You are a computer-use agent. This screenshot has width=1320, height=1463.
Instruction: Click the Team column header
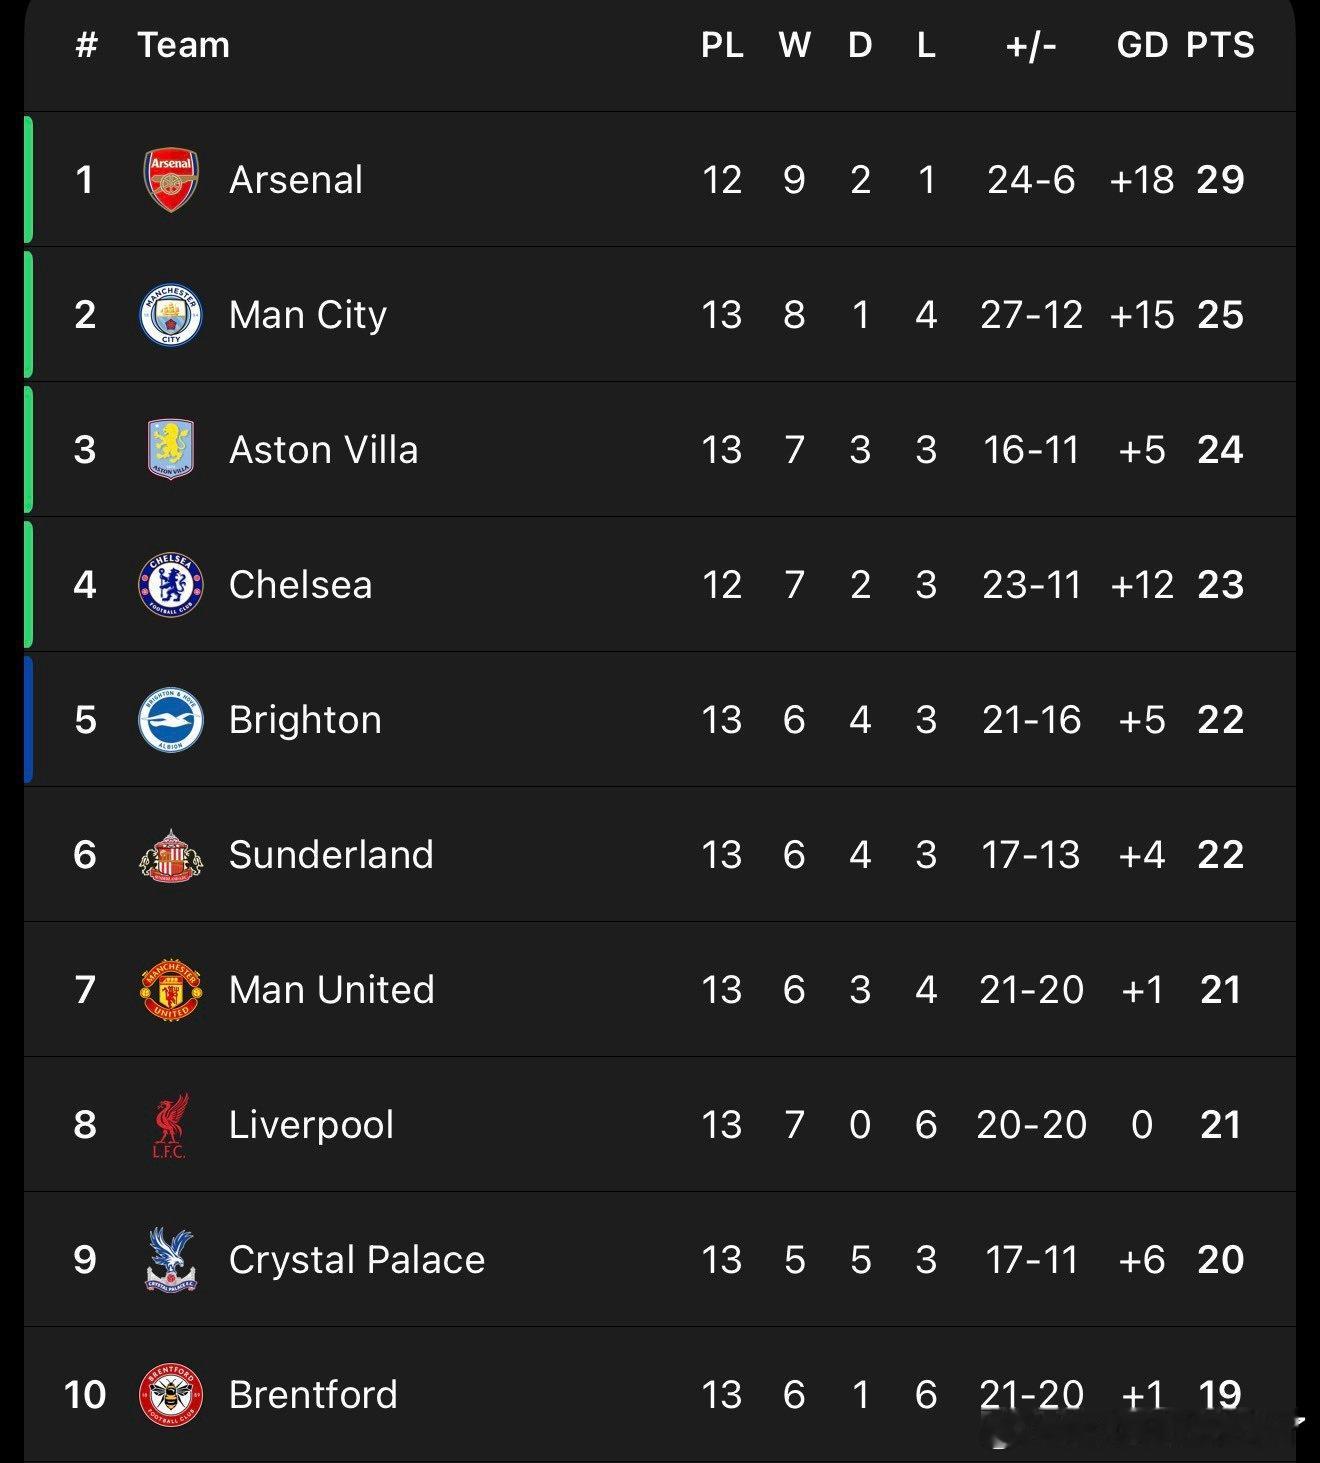[184, 45]
